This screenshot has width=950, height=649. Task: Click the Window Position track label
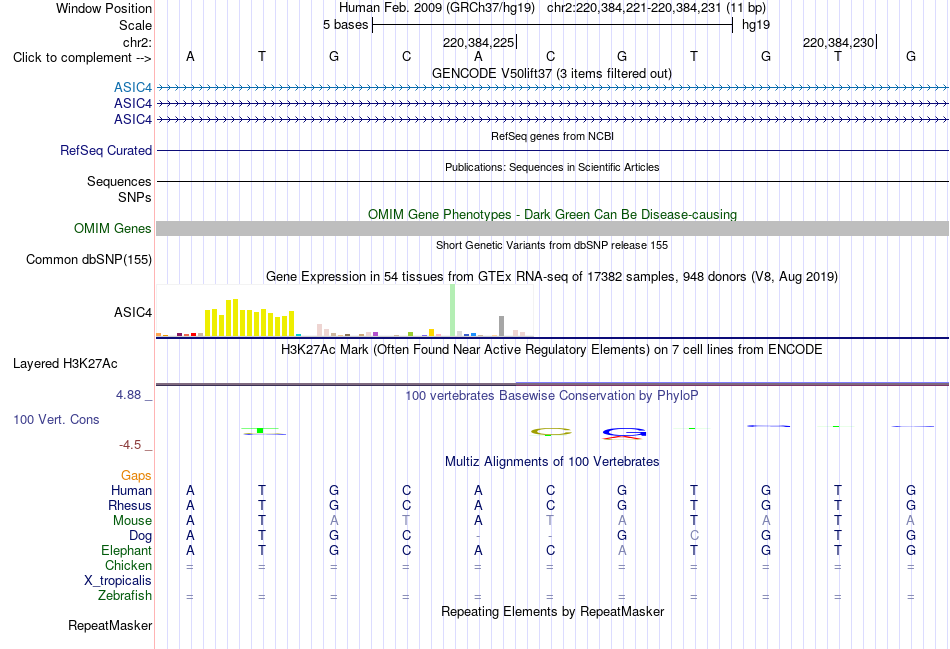point(104,8)
